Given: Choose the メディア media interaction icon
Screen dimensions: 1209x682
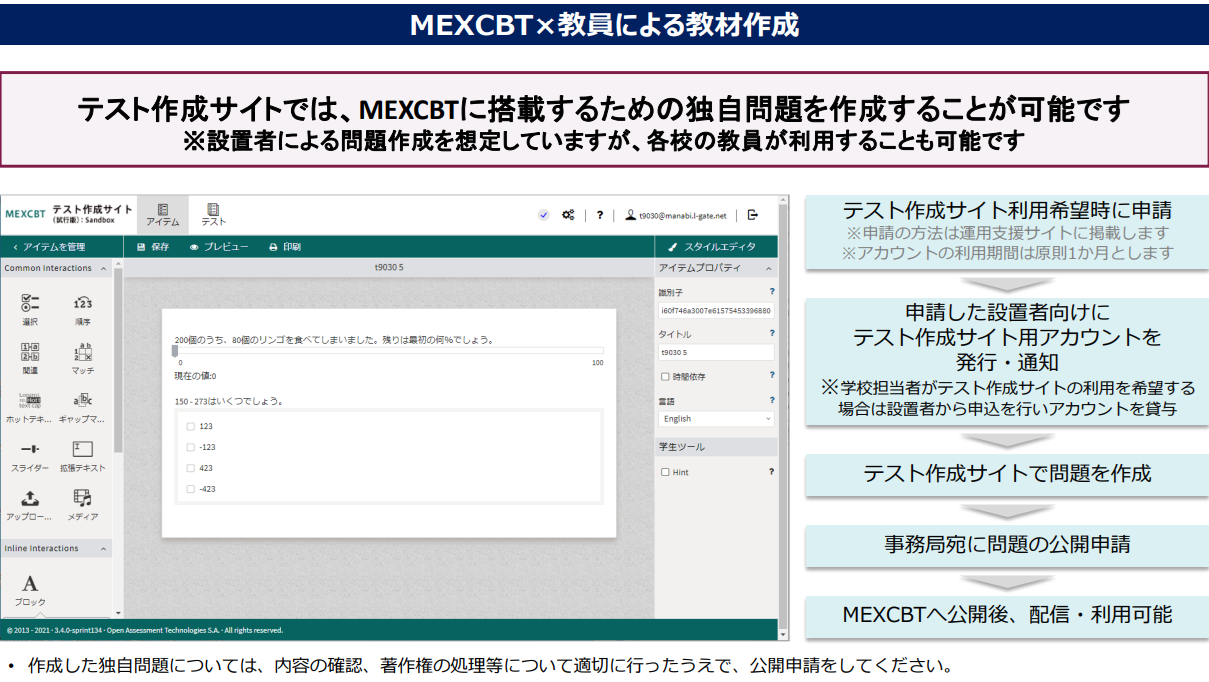Looking at the screenshot, I should (83, 497).
